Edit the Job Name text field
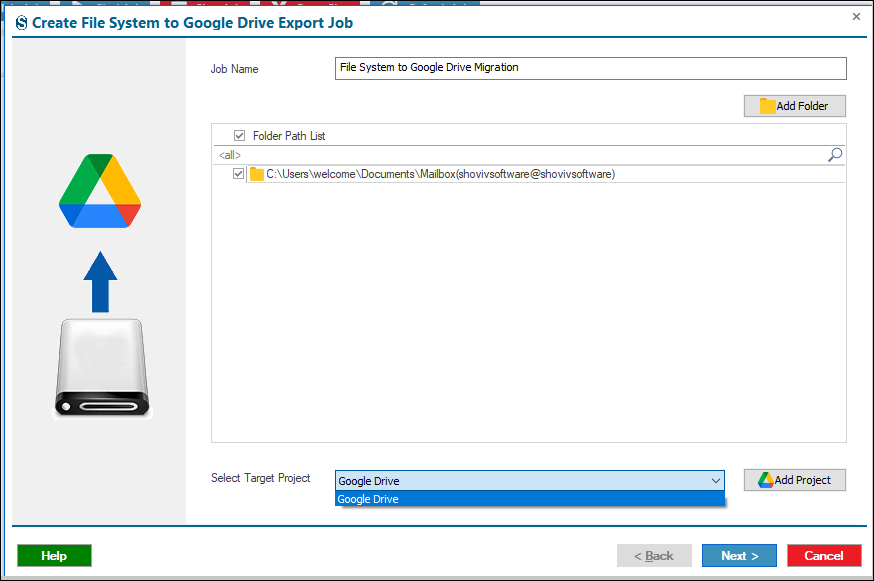The height and width of the screenshot is (581, 874). coord(590,68)
